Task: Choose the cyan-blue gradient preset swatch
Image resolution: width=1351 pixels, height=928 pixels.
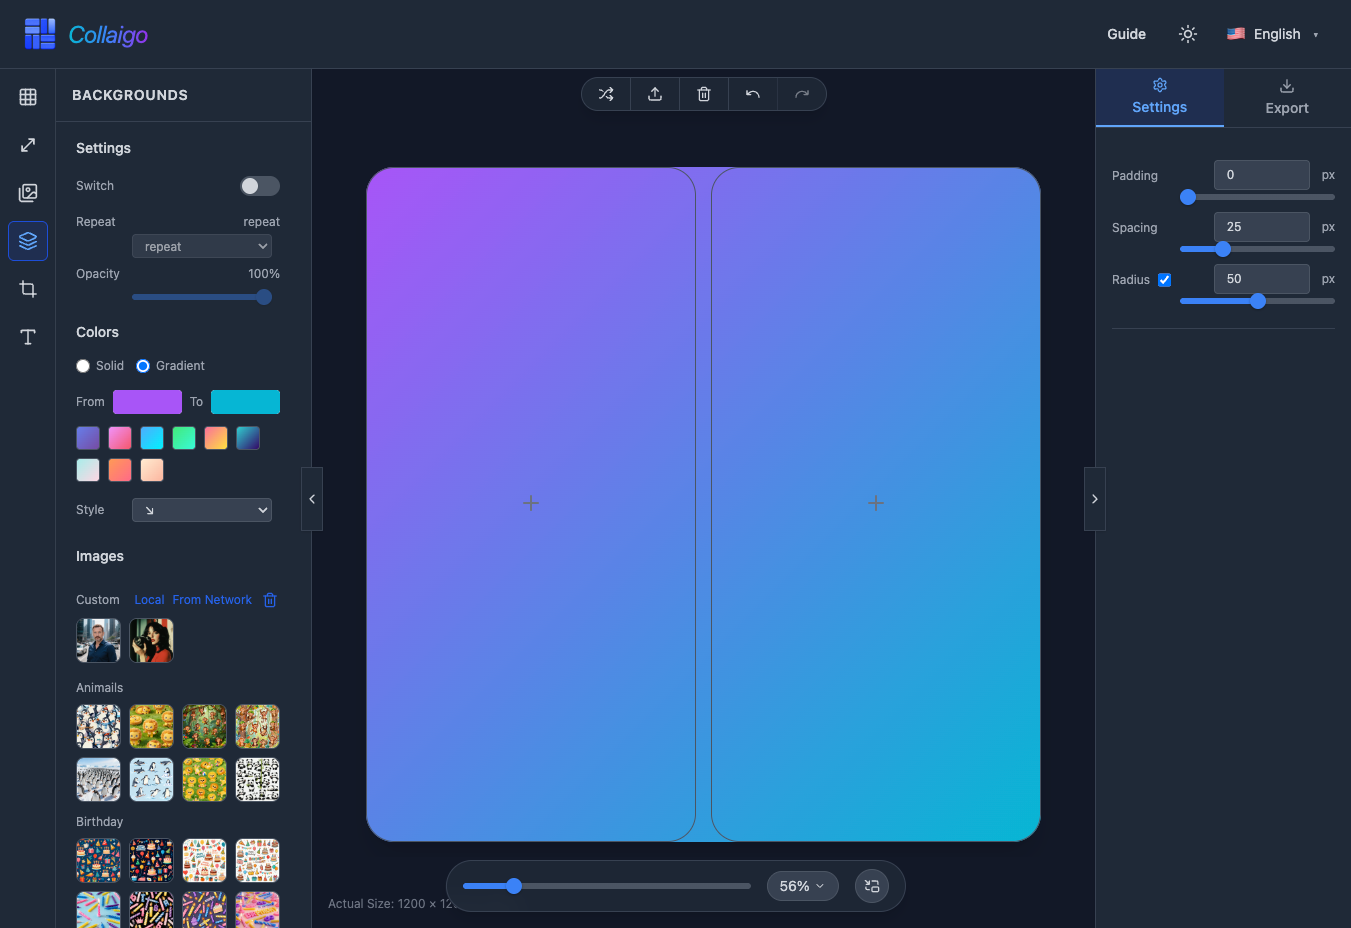Action: coord(152,438)
